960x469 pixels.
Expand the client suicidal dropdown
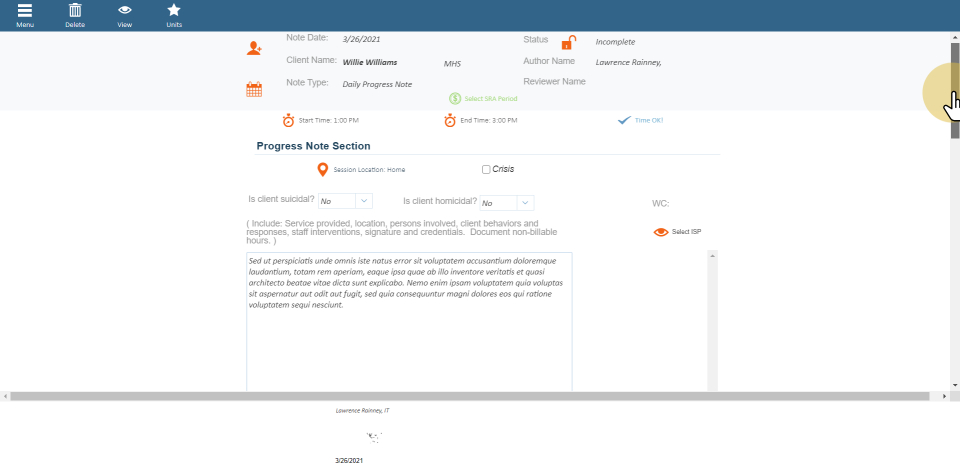pyautogui.click(x=363, y=202)
